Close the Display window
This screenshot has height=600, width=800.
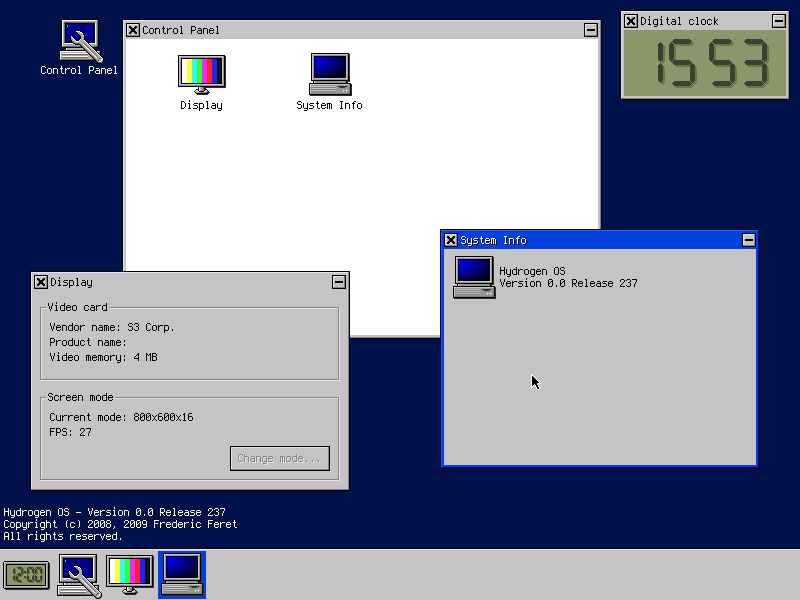[x=41, y=282]
